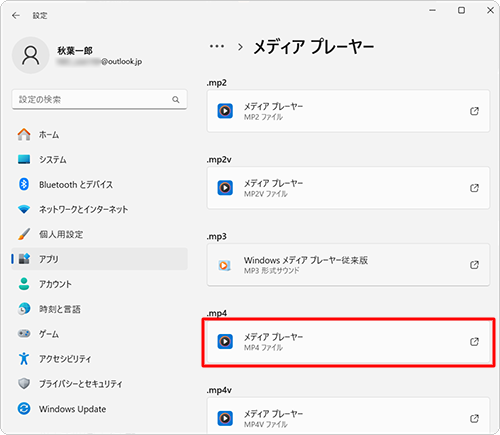The width and height of the screenshot is (500, 435).
Task: Click the 秋葉一郎 account name
Action: click(x=75, y=51)
